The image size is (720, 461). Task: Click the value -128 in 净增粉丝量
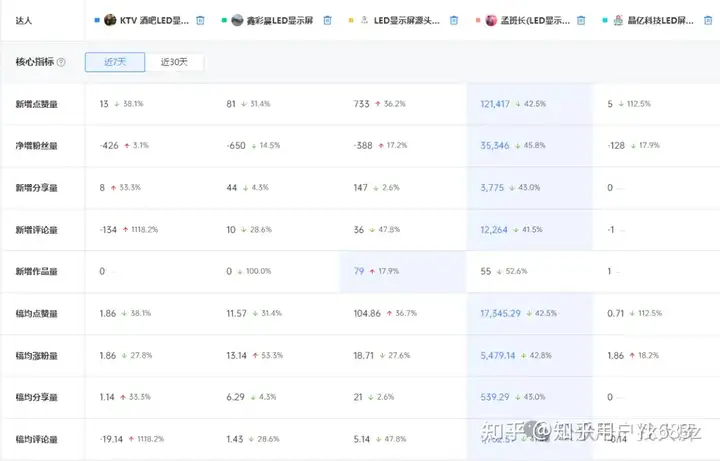coord(616,146)
